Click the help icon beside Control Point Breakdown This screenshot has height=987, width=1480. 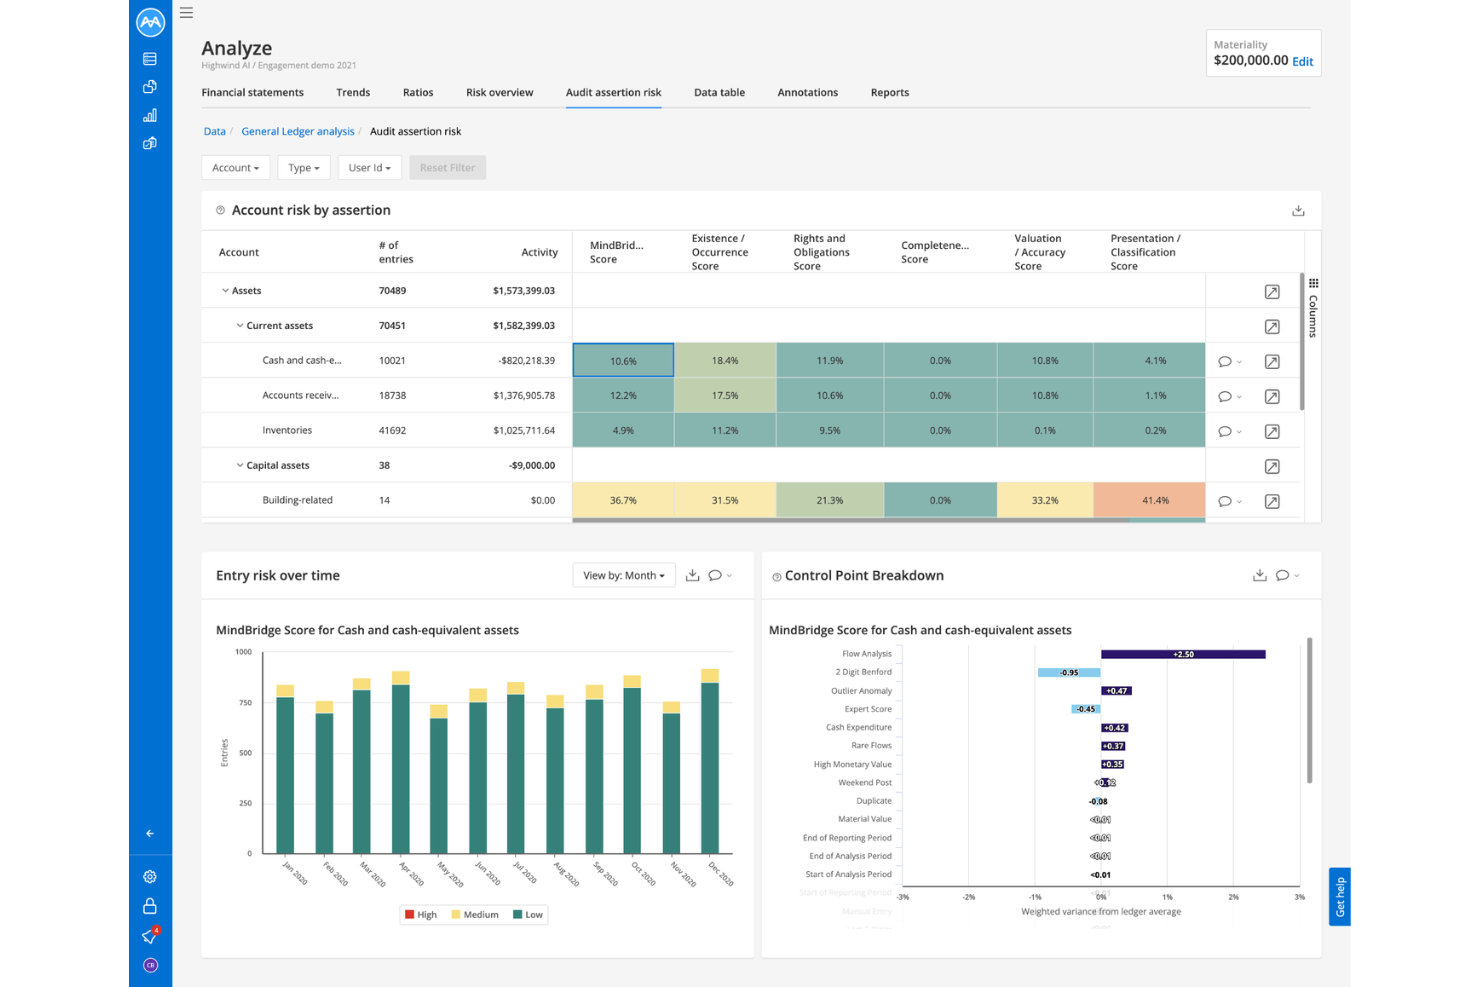776,577
